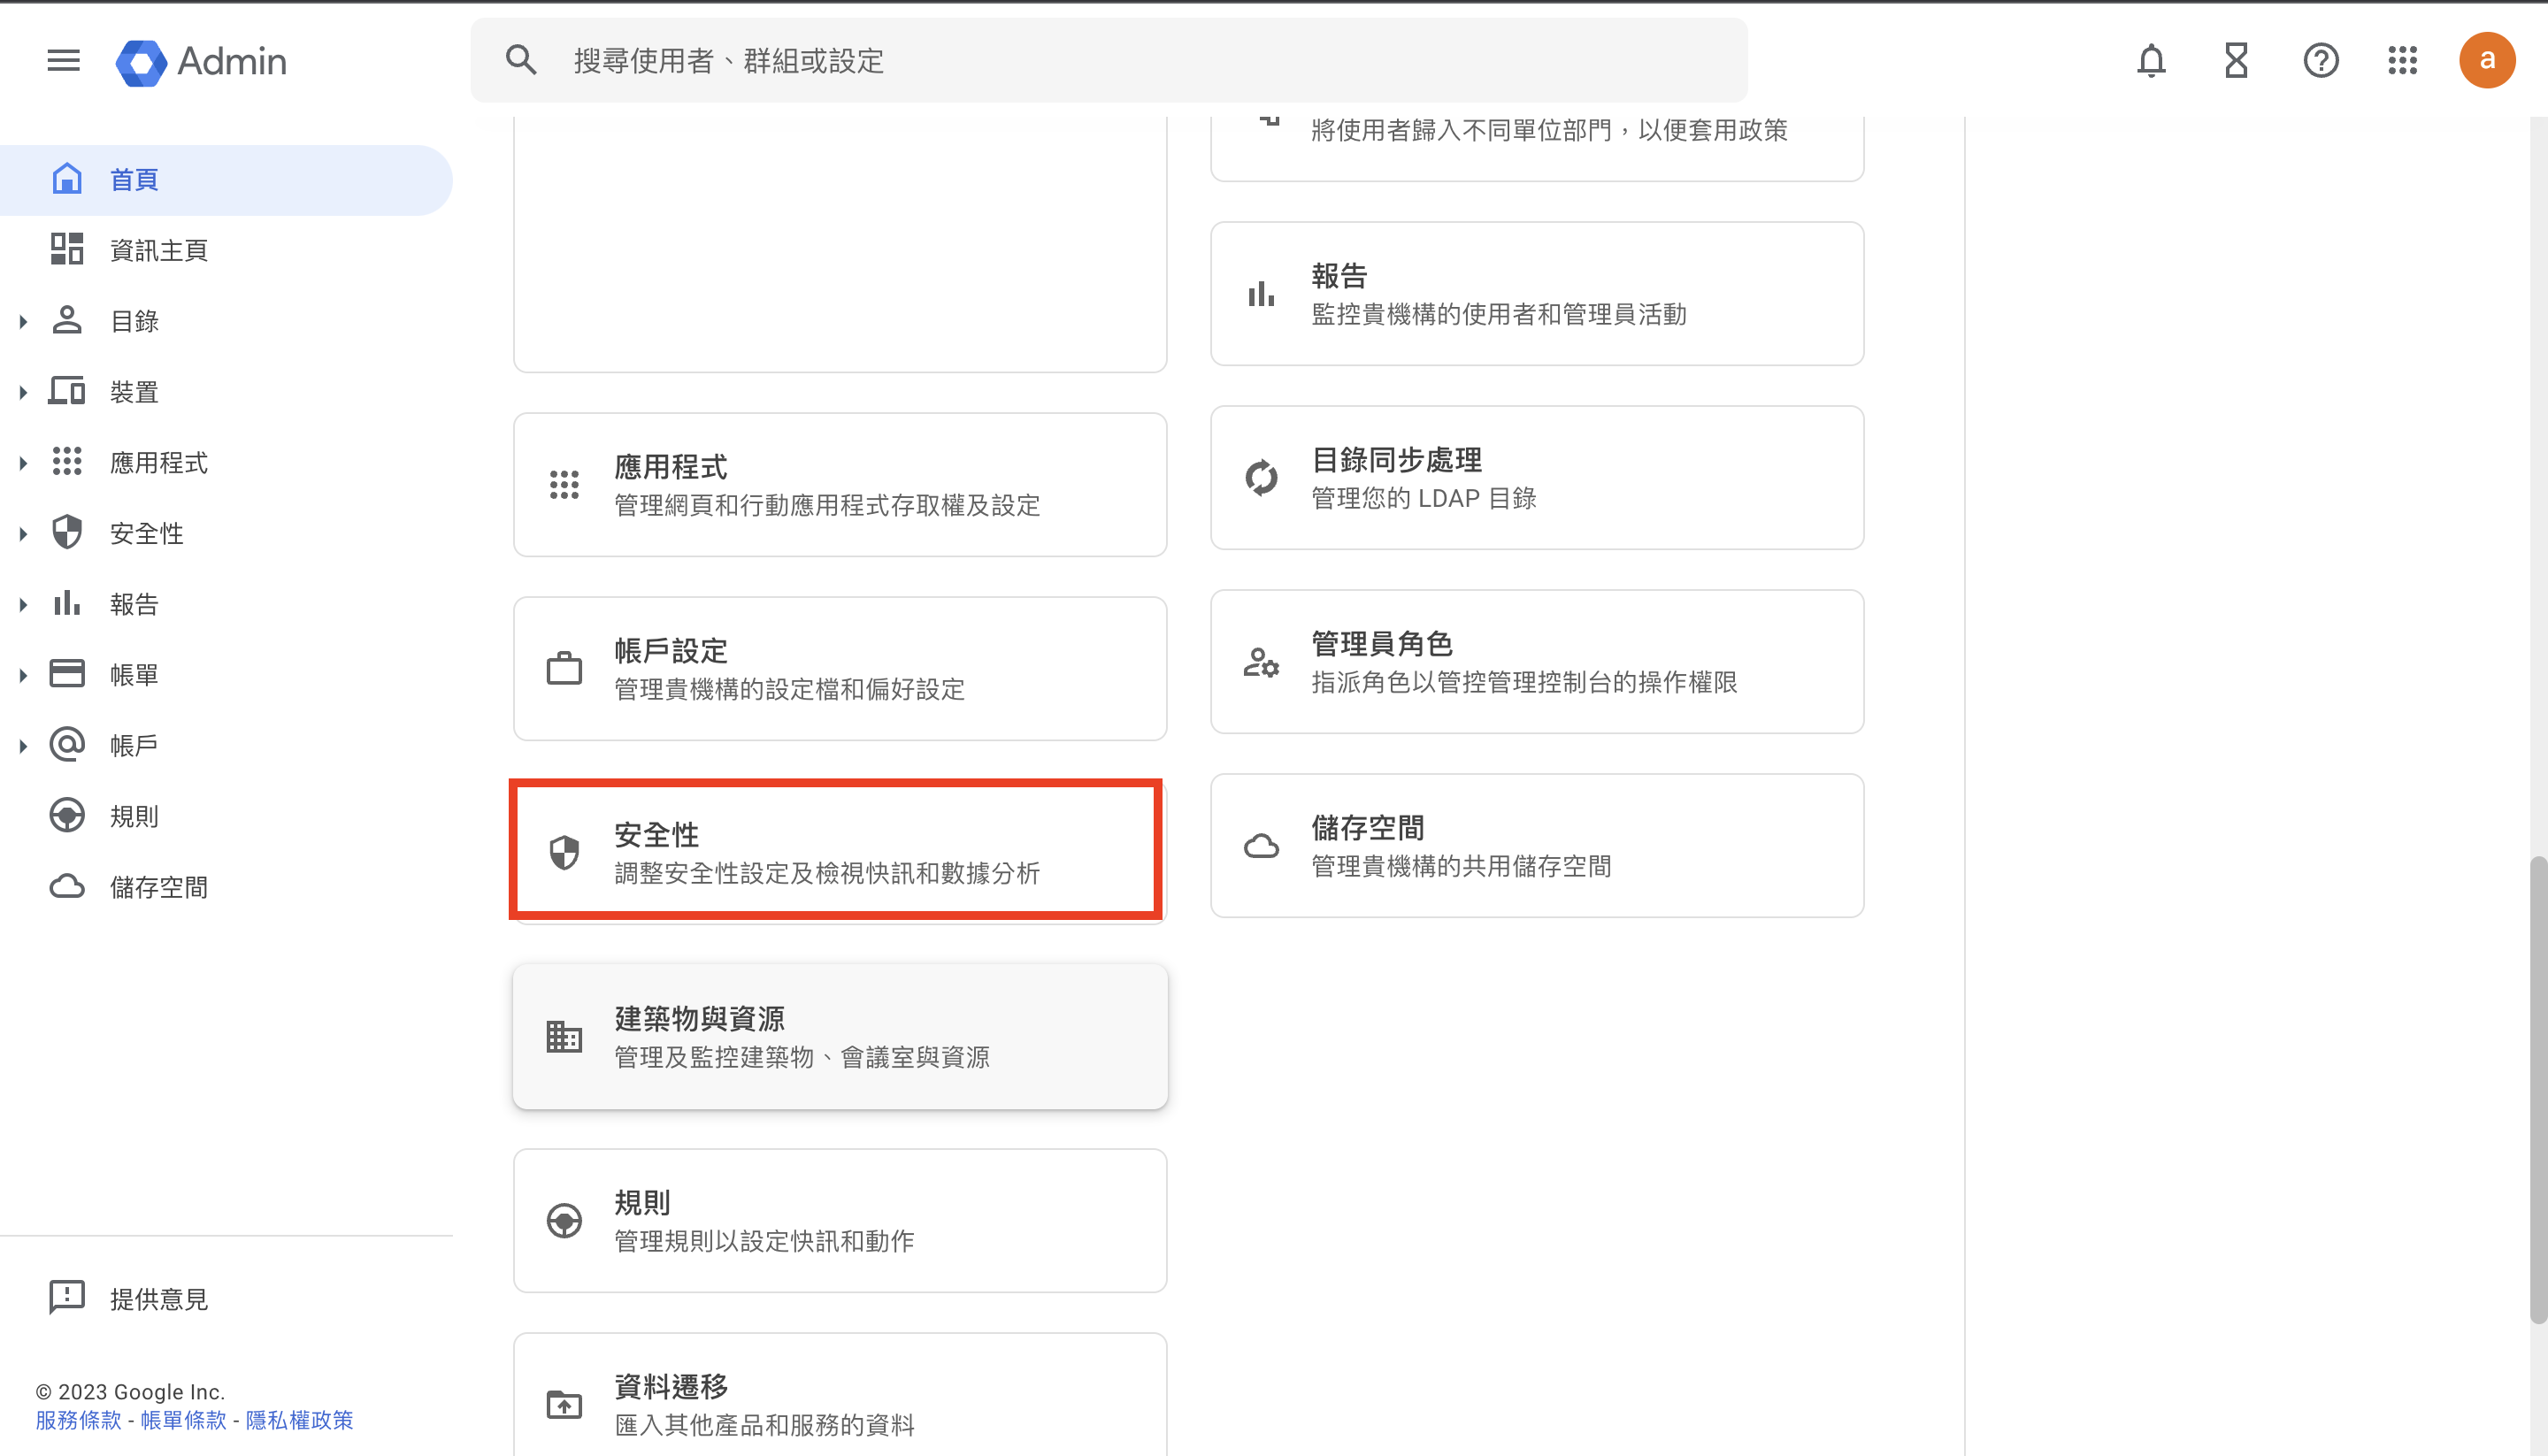Click the admin roles icon on 管理員角色 card
Image resolution: width=2548 pixels, height=1456 pixels.
(1261, 662)
